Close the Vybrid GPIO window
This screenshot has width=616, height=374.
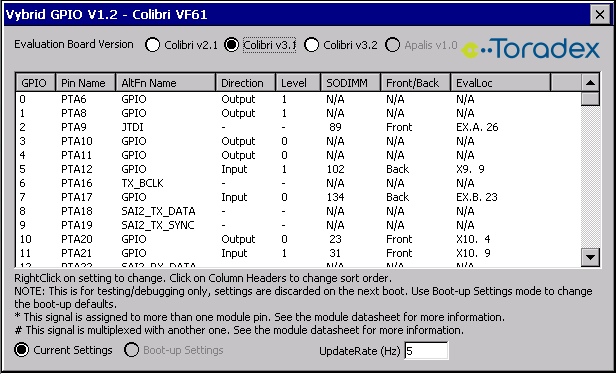click(600, 15)
